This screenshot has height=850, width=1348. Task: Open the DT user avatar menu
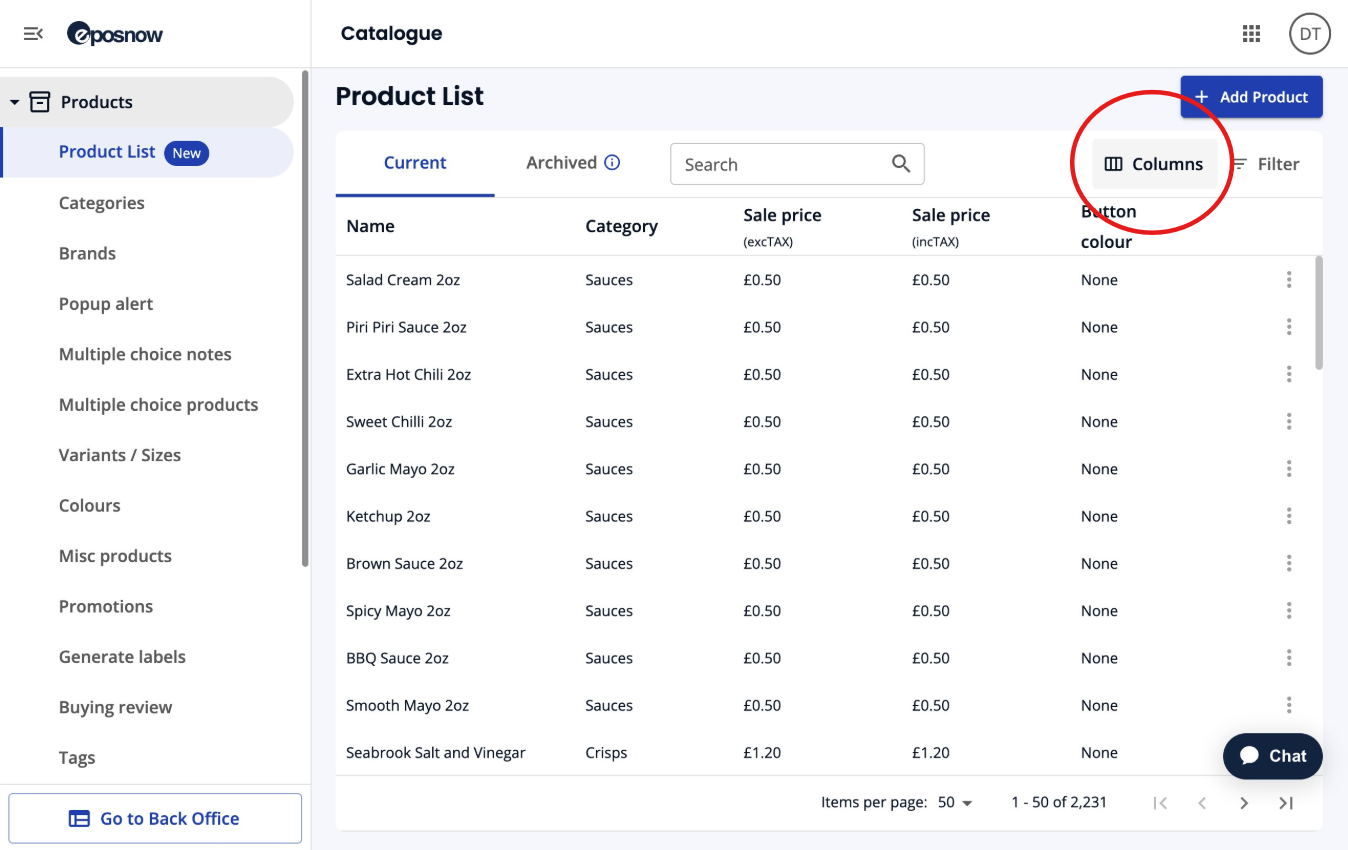tap(1310, 34)
